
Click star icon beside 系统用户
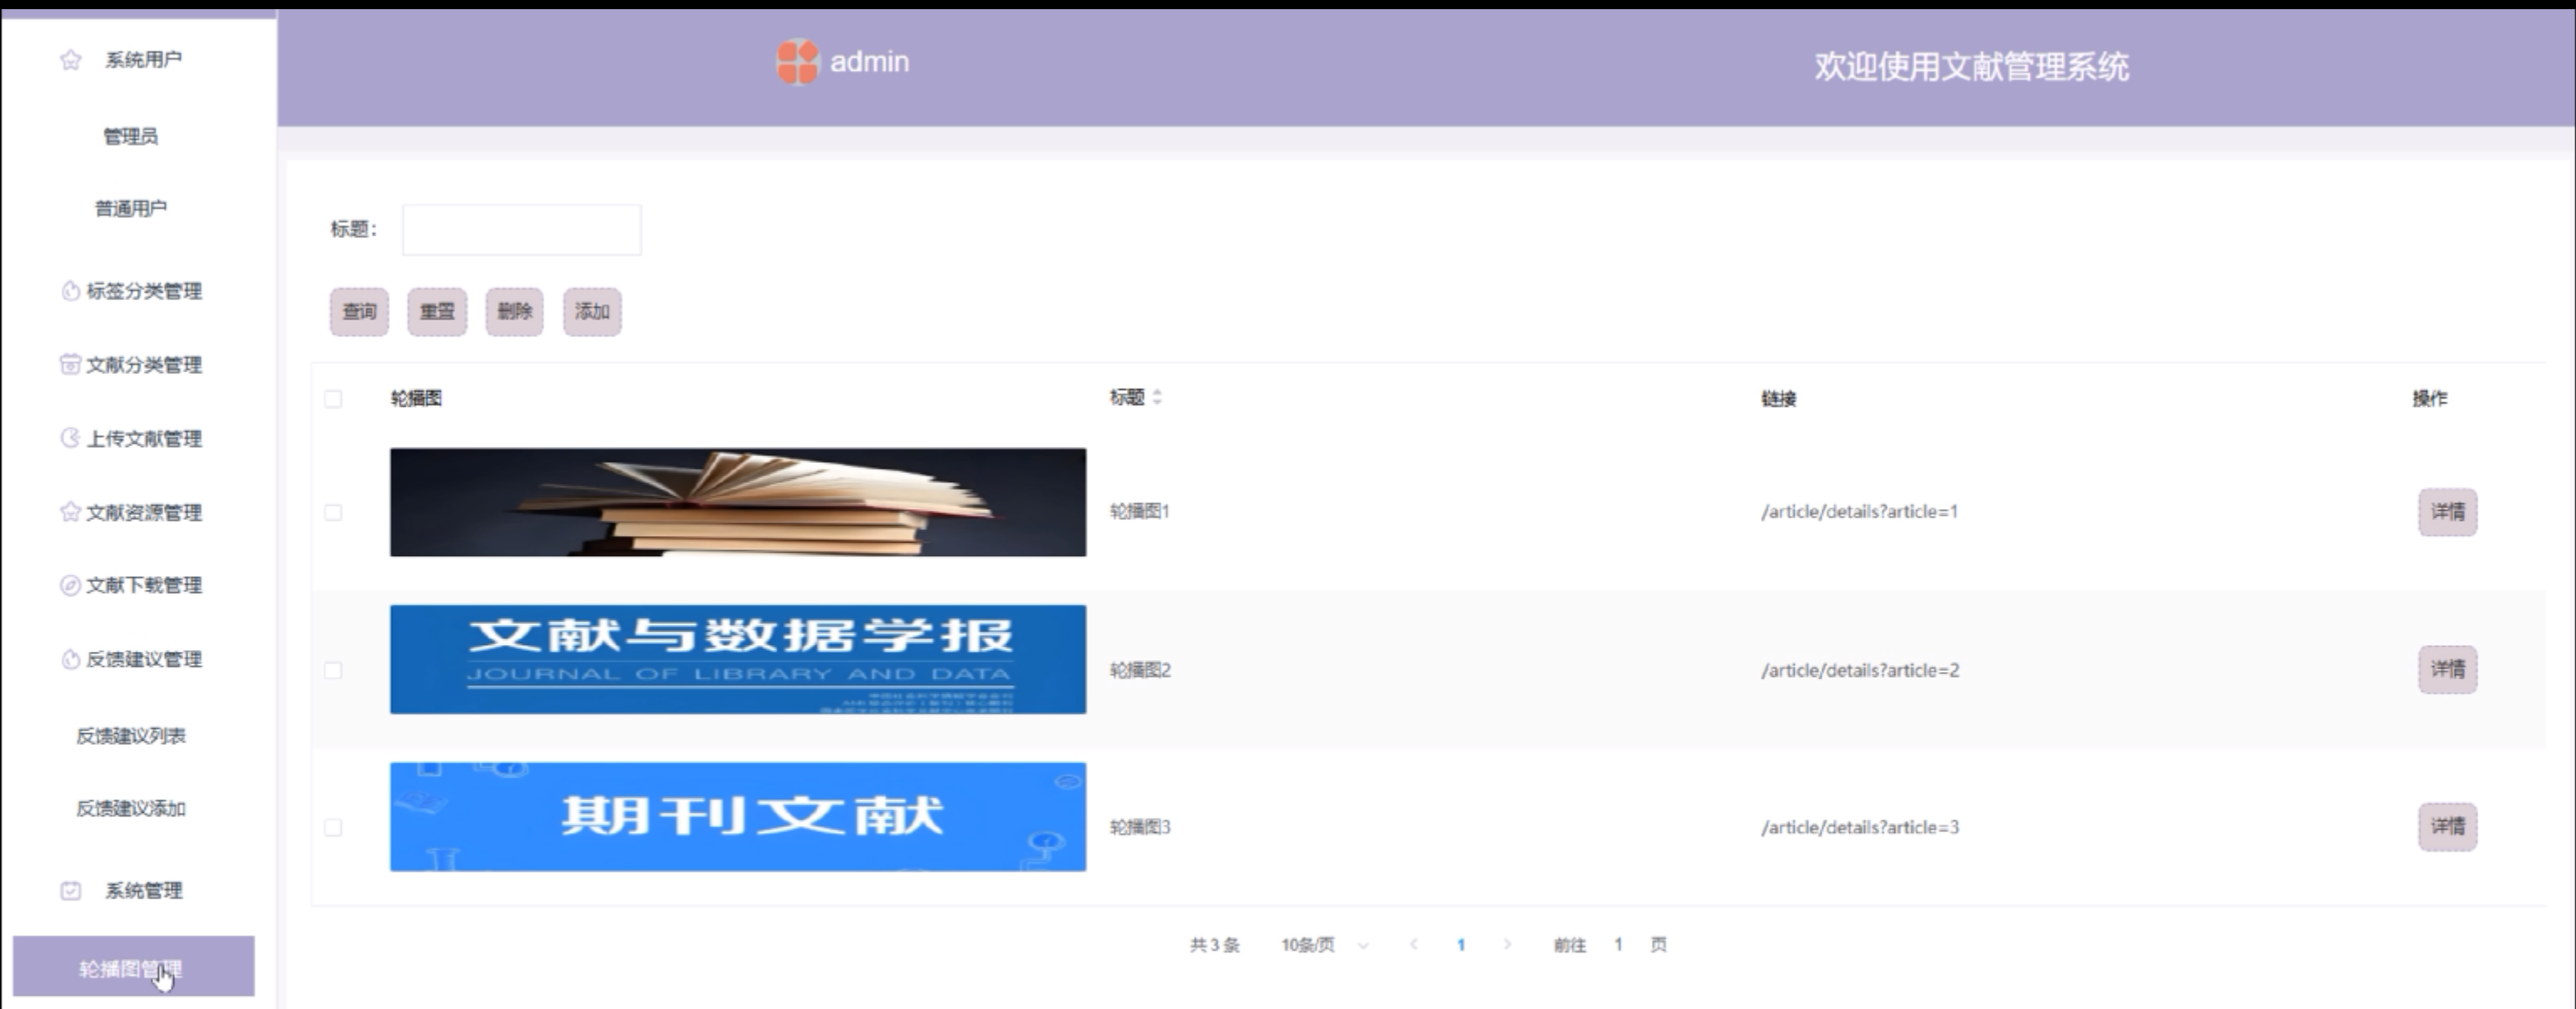click(70, 60)
